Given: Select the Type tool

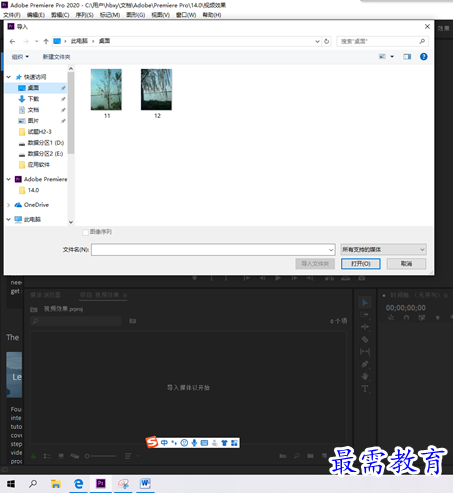Looking at the screenshot, I should tap(365, 389).
